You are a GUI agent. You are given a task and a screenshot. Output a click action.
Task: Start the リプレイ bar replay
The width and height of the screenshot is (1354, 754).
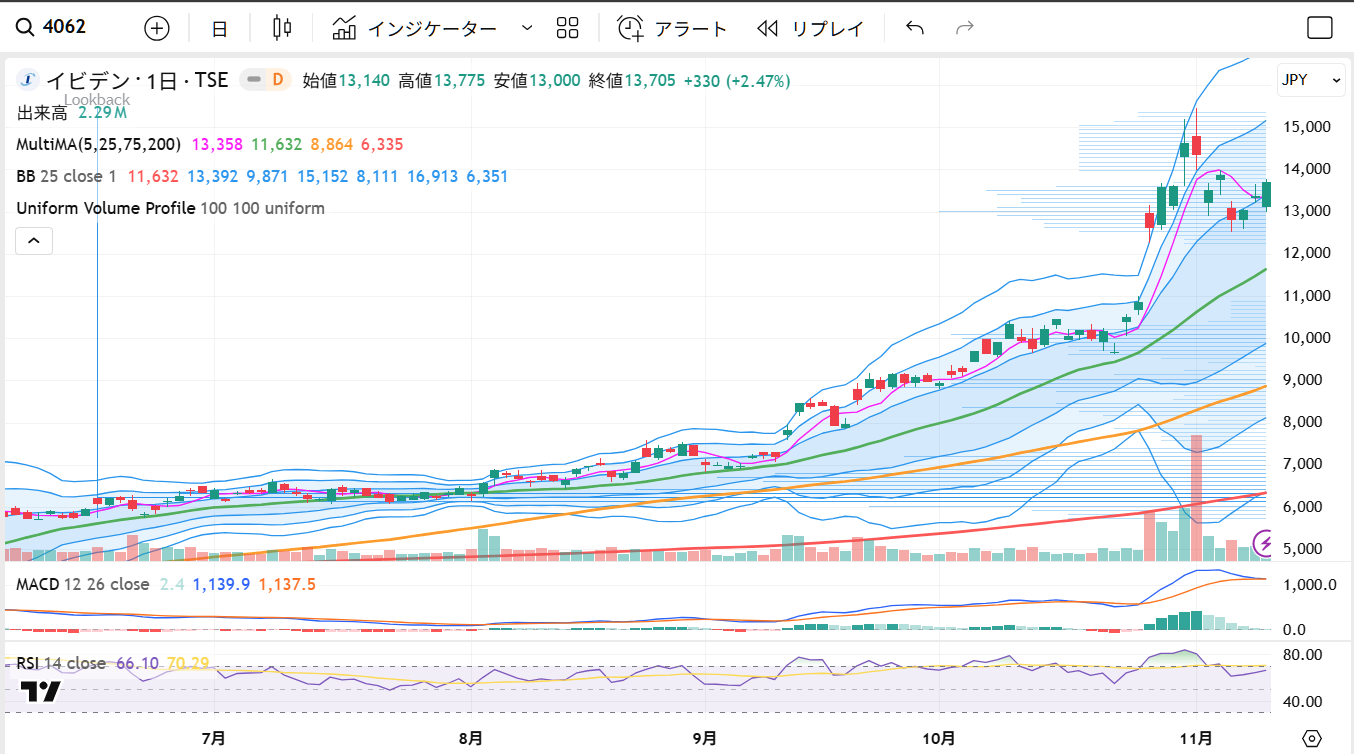point(810,28)
